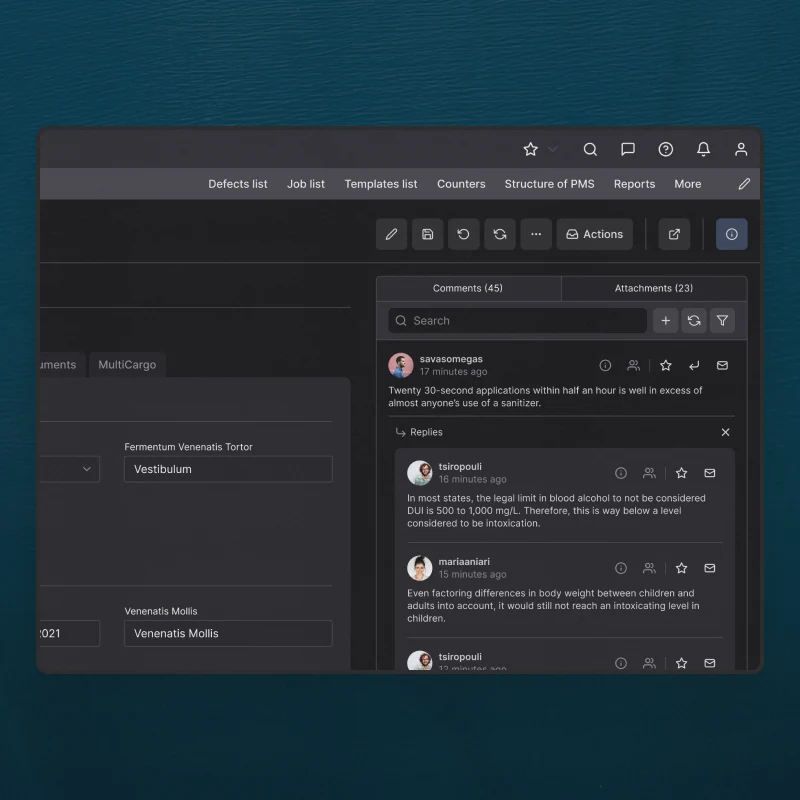Click the edit pencil toolbar button
Viewport: 800px width, 800px height.
[391, 234]
